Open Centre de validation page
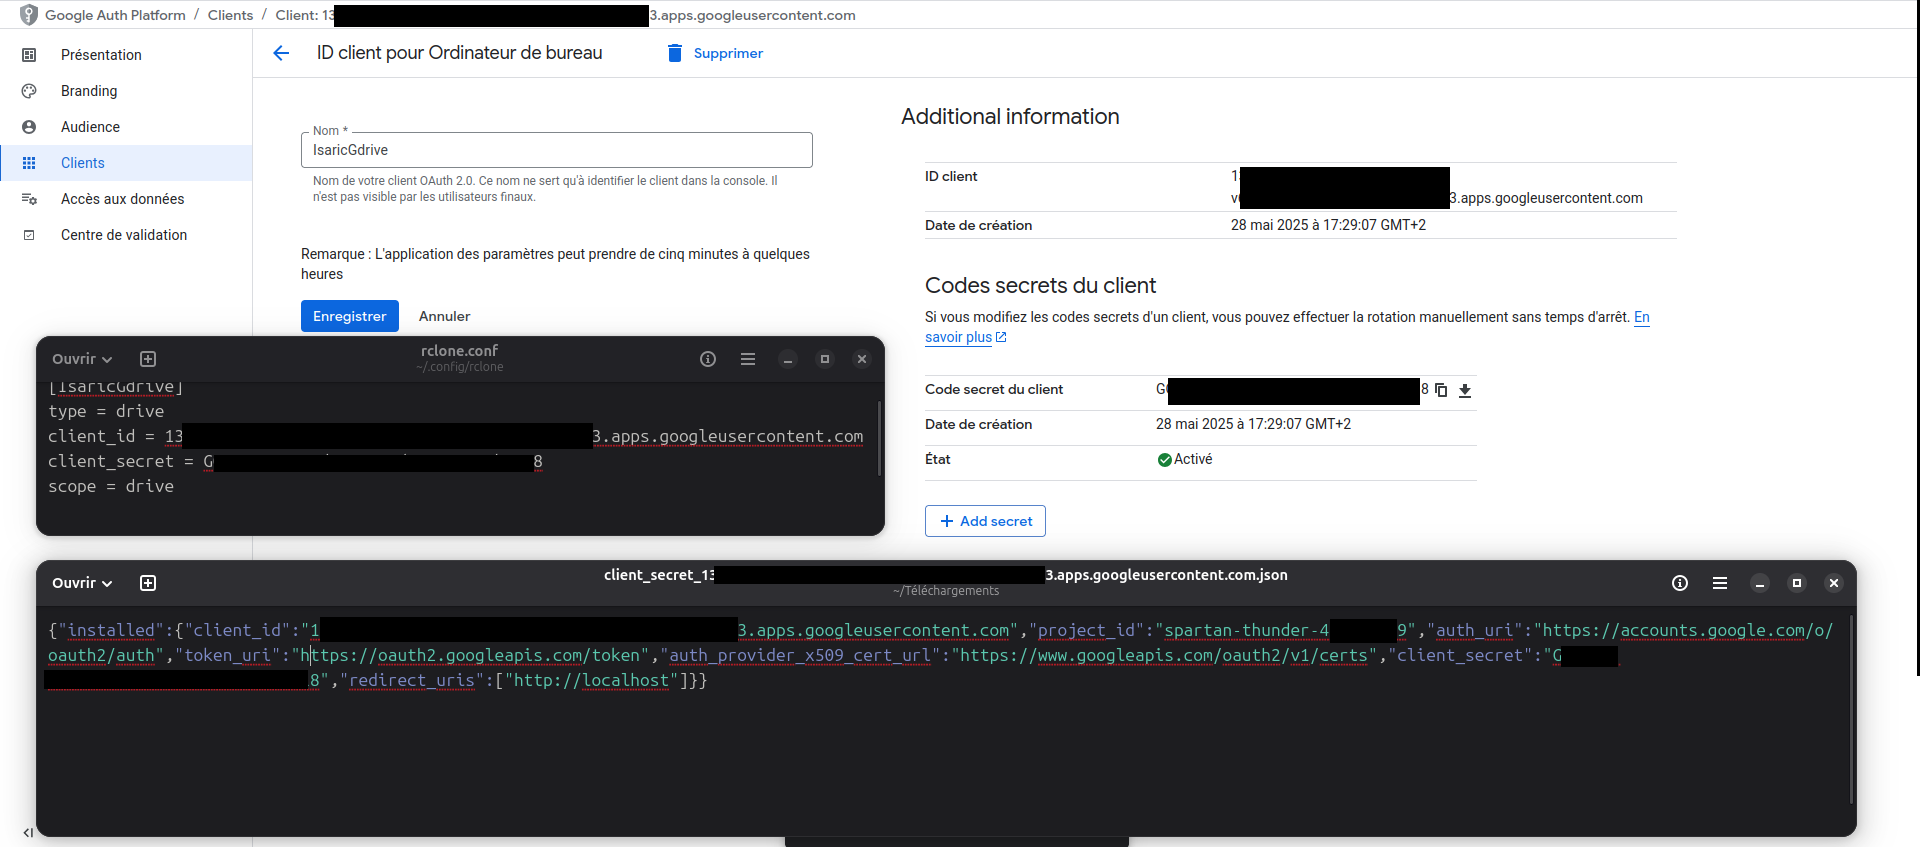This screenshot has height=847, width=1920. point(124,235)
